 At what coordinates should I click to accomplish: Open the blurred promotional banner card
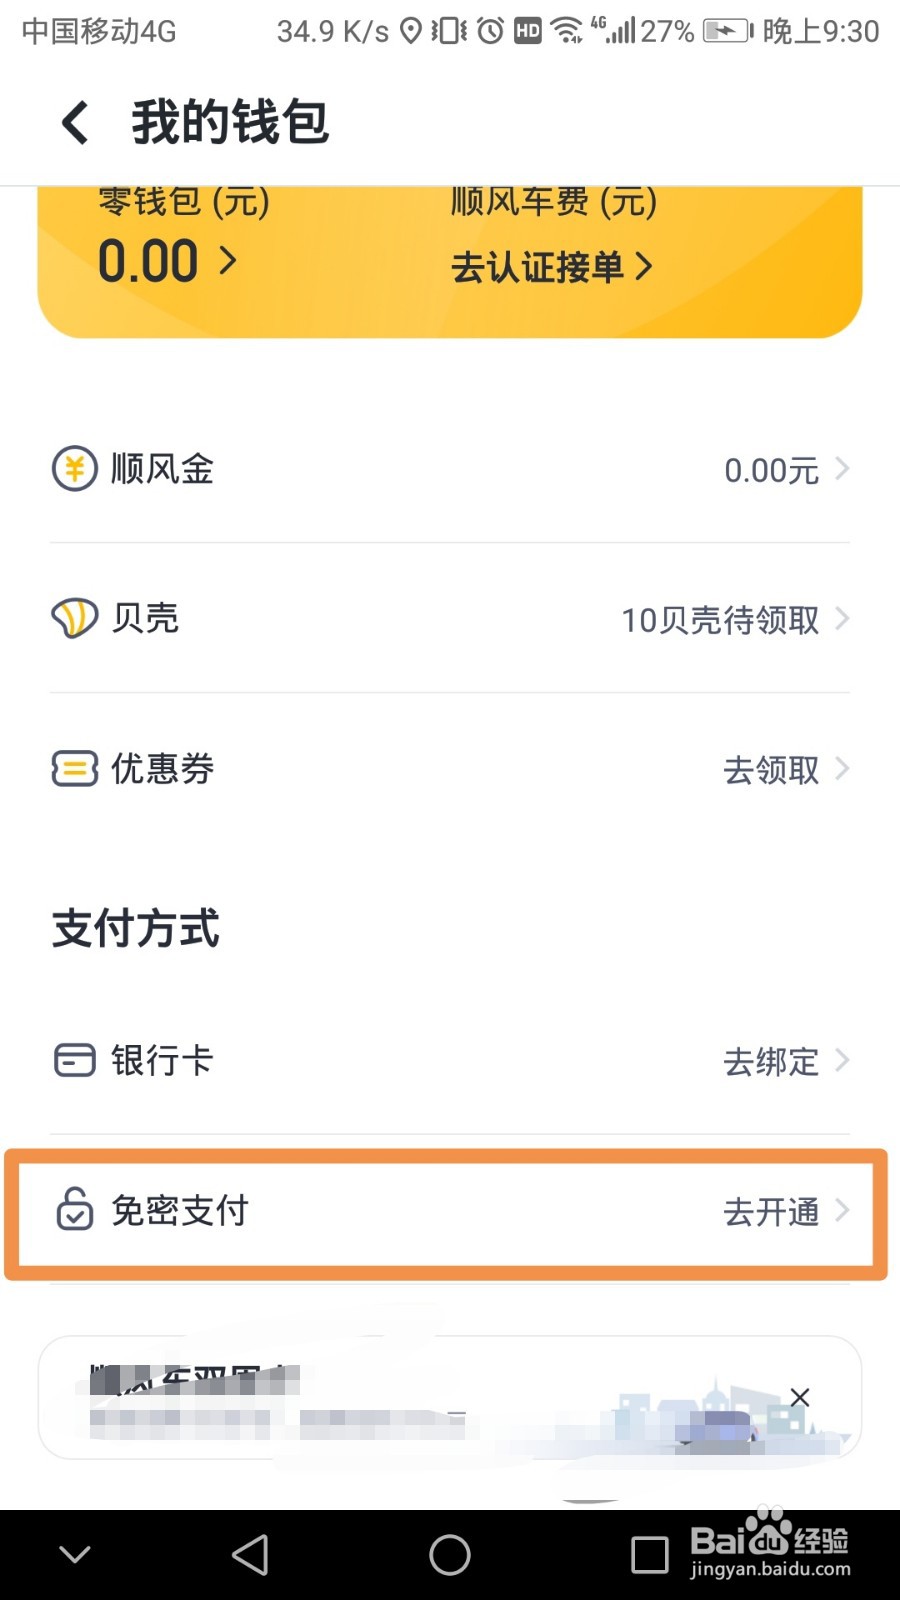pos(450,1397)
